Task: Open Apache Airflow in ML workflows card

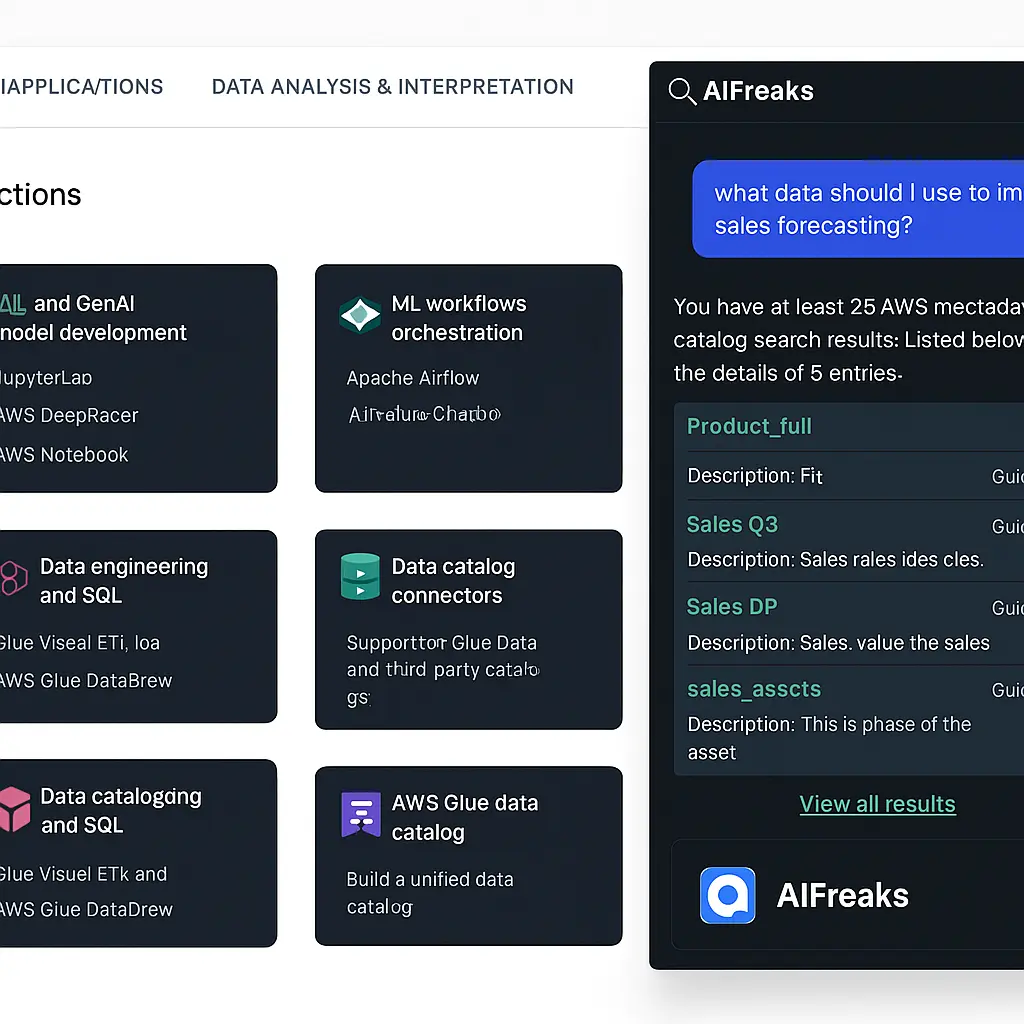Action: [x=413, y=378]
